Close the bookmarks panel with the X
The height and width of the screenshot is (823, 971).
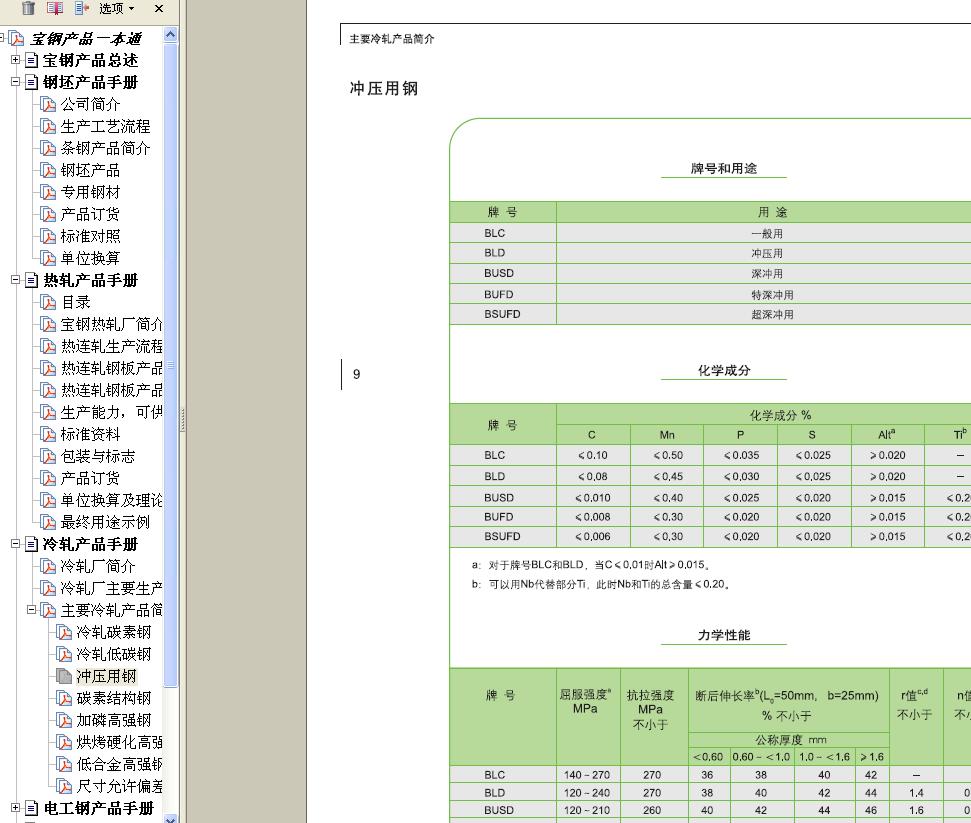coord(159,9)
